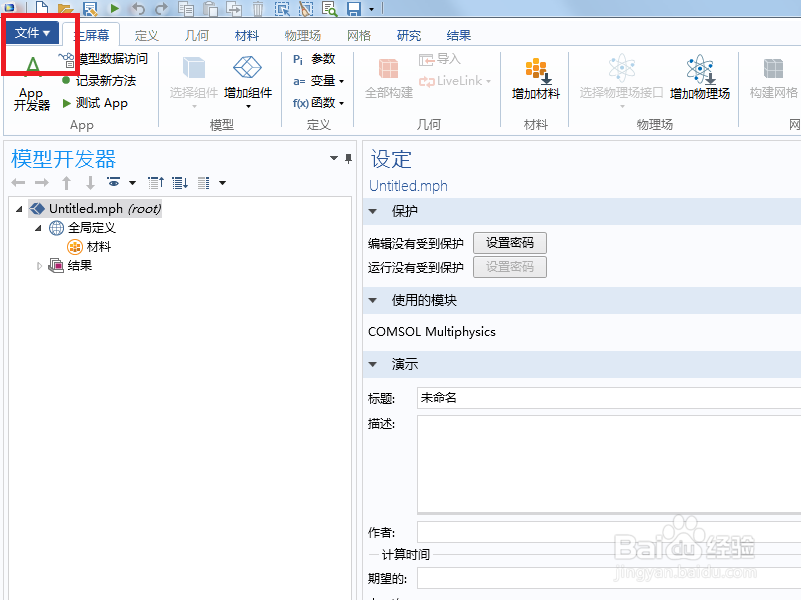
Task: Open the 文件 menu
Action: click(x=33, y=32)
